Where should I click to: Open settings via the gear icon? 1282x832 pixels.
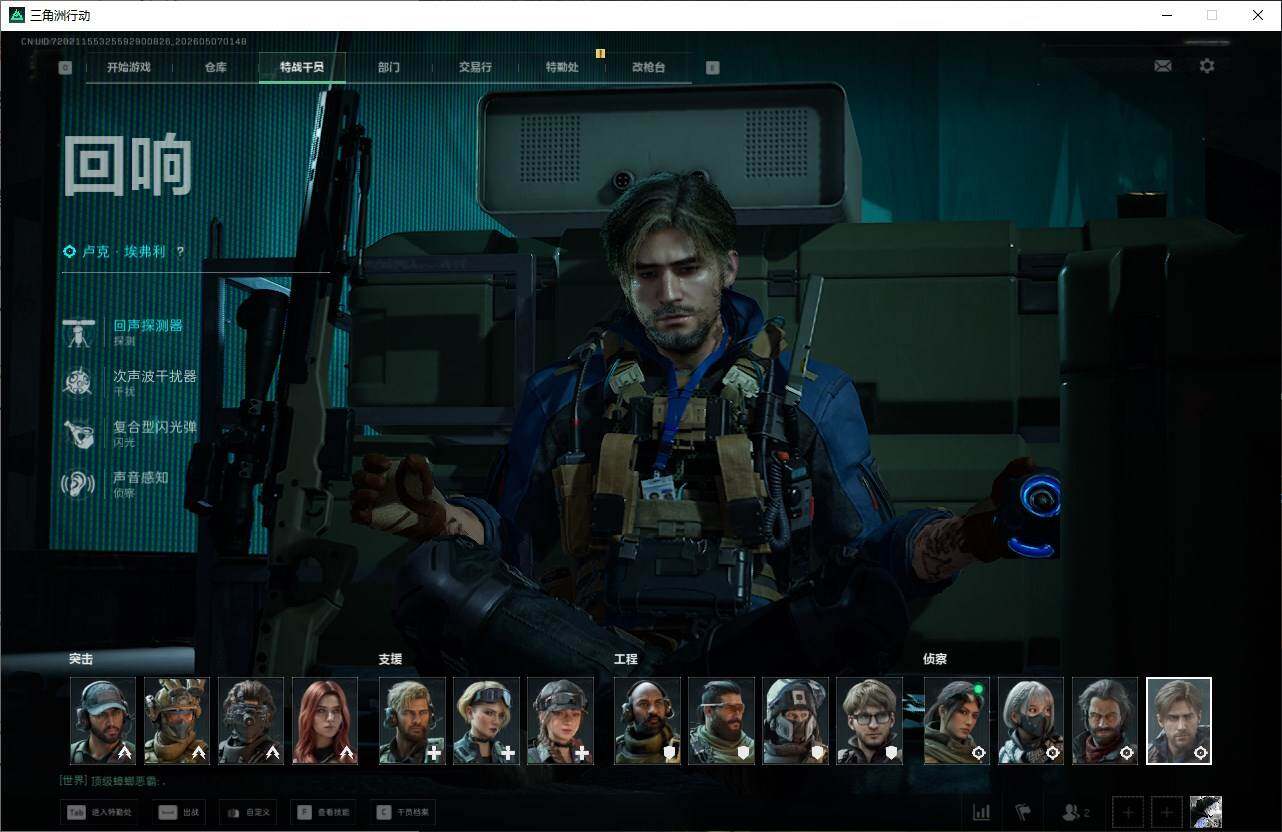point(1207,66)
